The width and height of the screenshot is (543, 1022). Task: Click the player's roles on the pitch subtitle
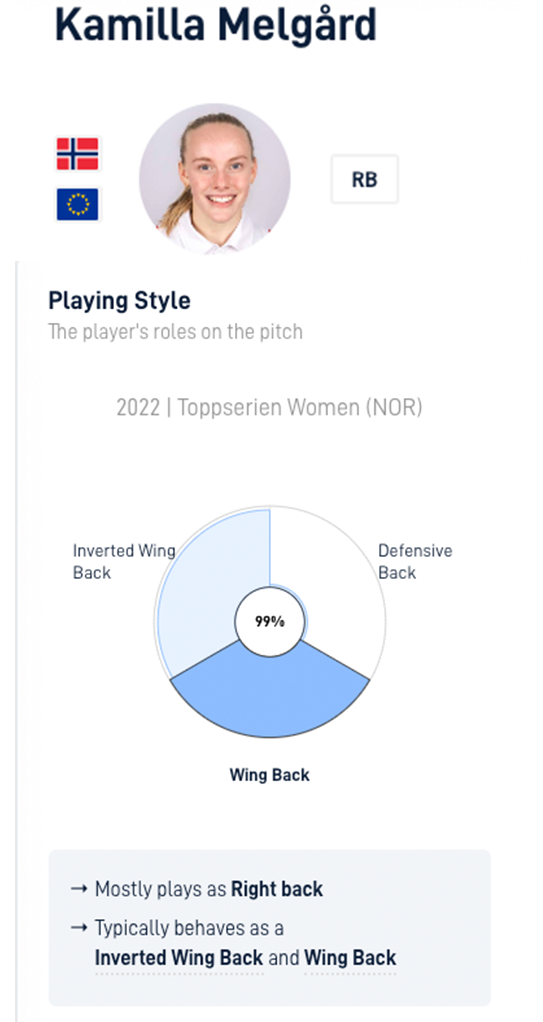pos(175,332)
